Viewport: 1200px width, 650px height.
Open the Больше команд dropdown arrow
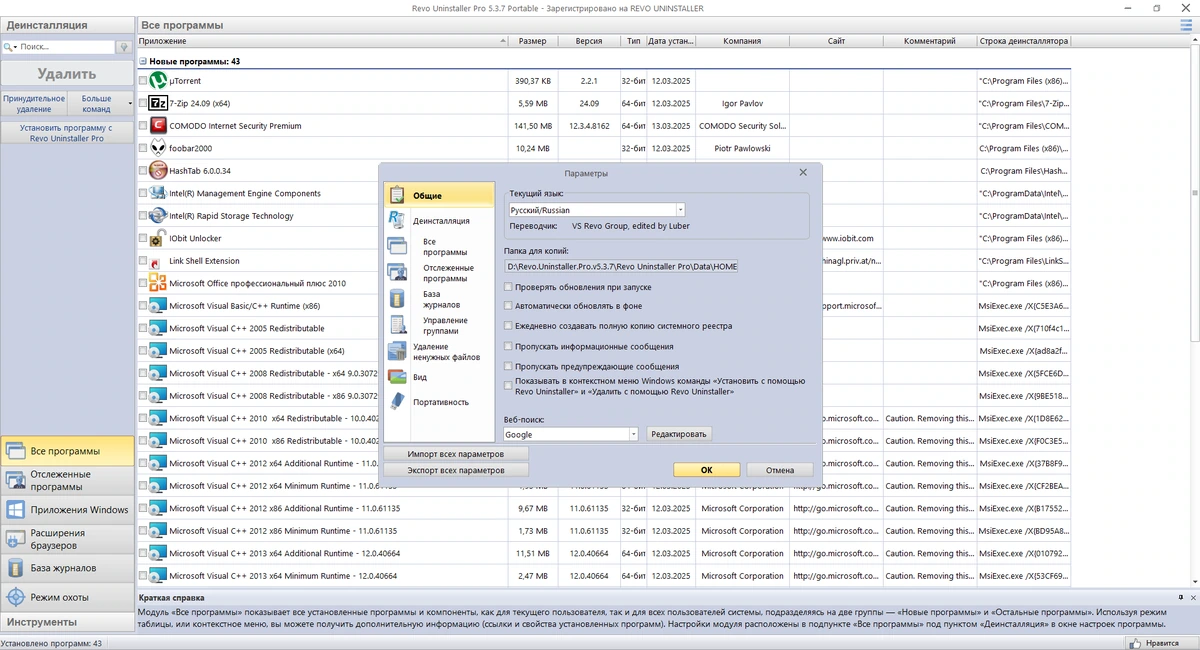[130, 103]
